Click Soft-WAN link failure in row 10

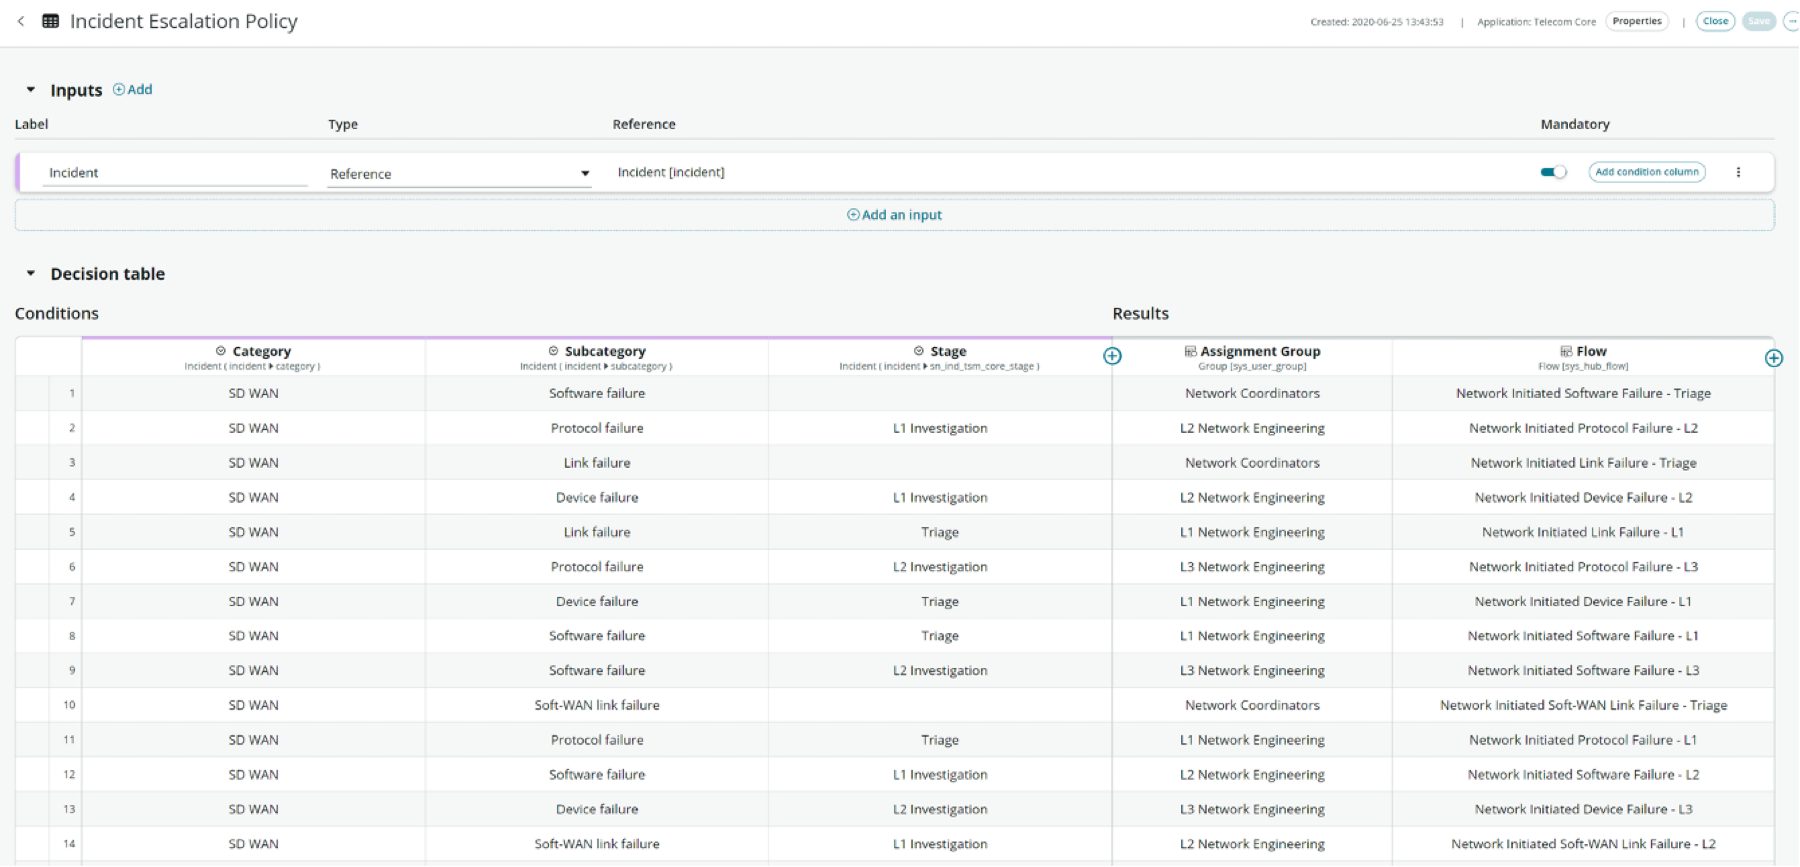tap(597, 705)
